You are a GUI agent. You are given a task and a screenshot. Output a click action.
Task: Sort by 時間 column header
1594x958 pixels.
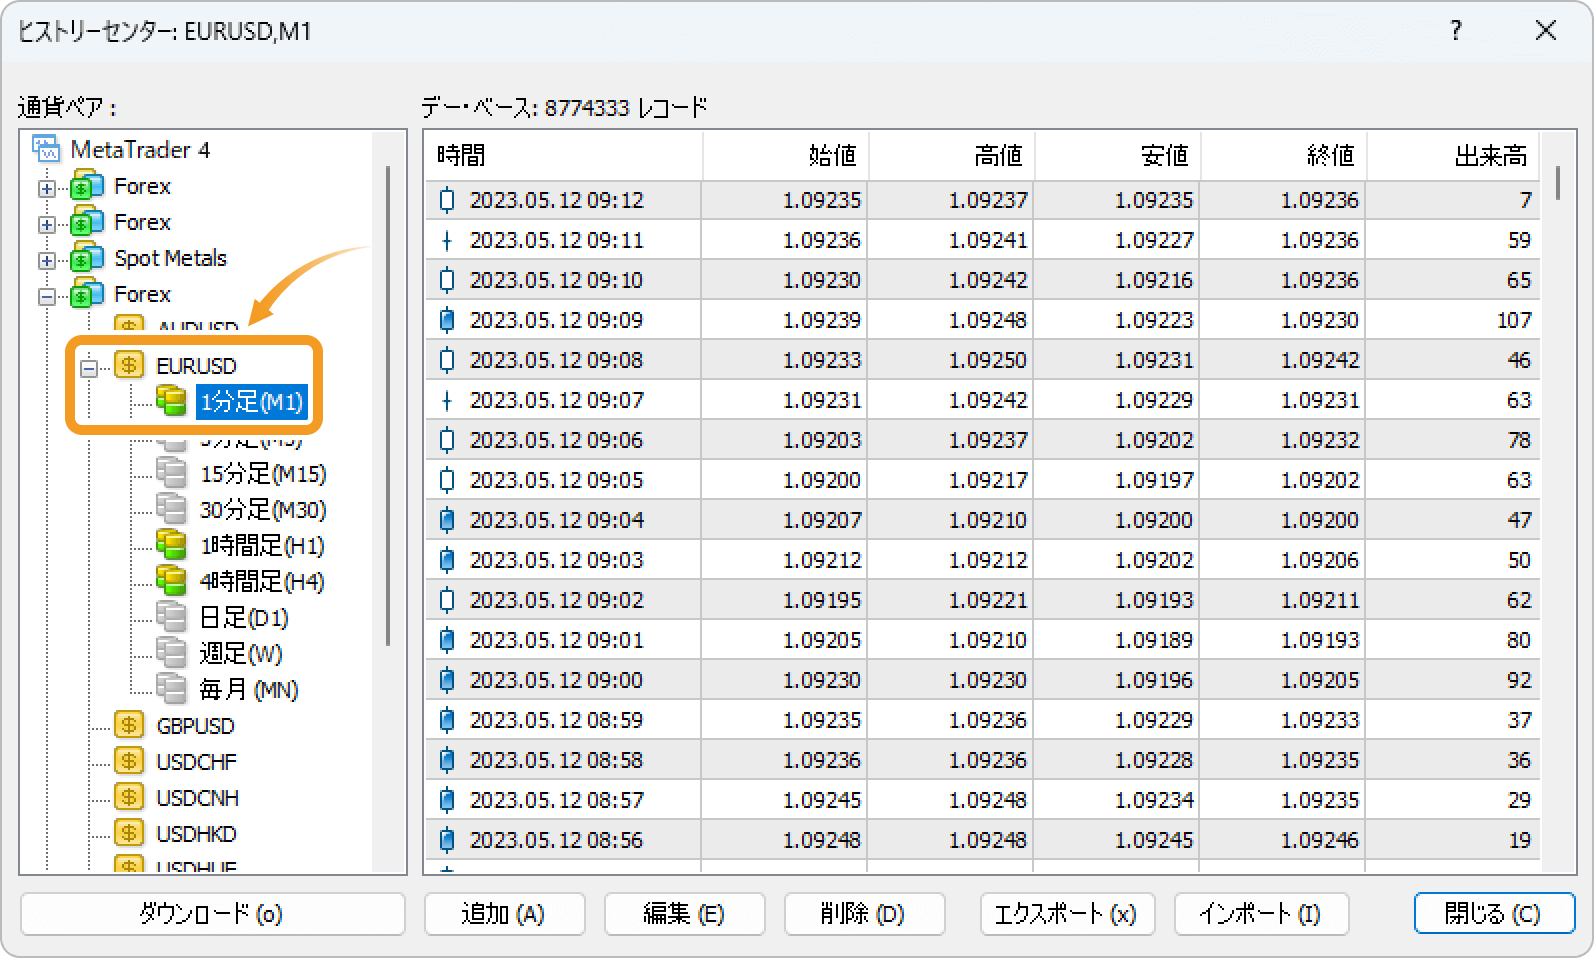pos(564,156)
